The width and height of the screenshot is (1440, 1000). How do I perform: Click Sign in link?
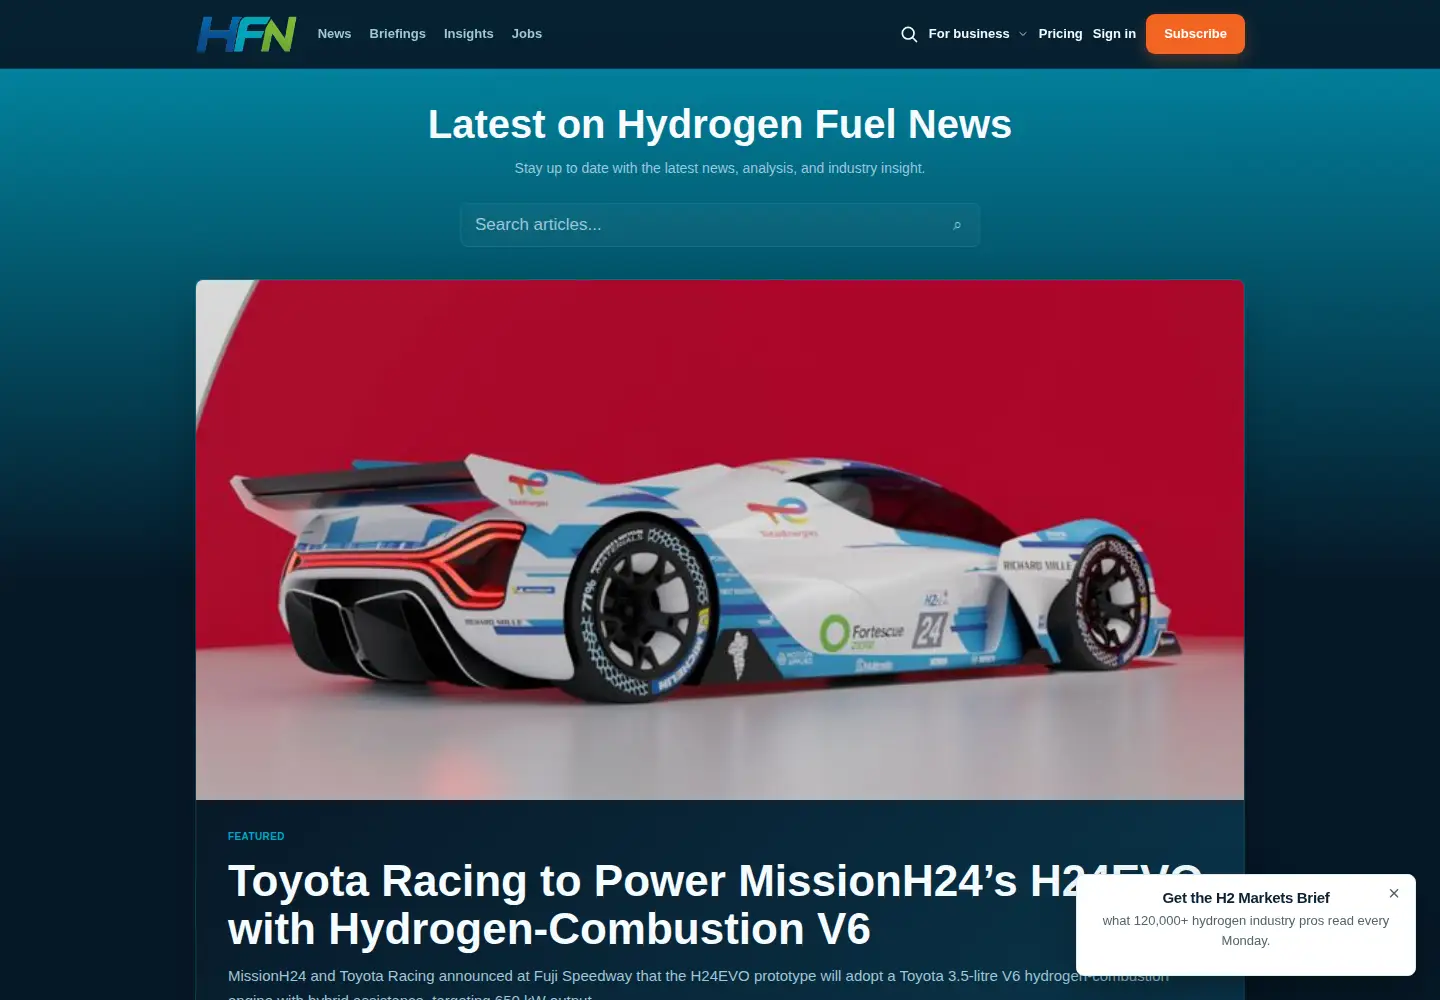coord(1114,34)
